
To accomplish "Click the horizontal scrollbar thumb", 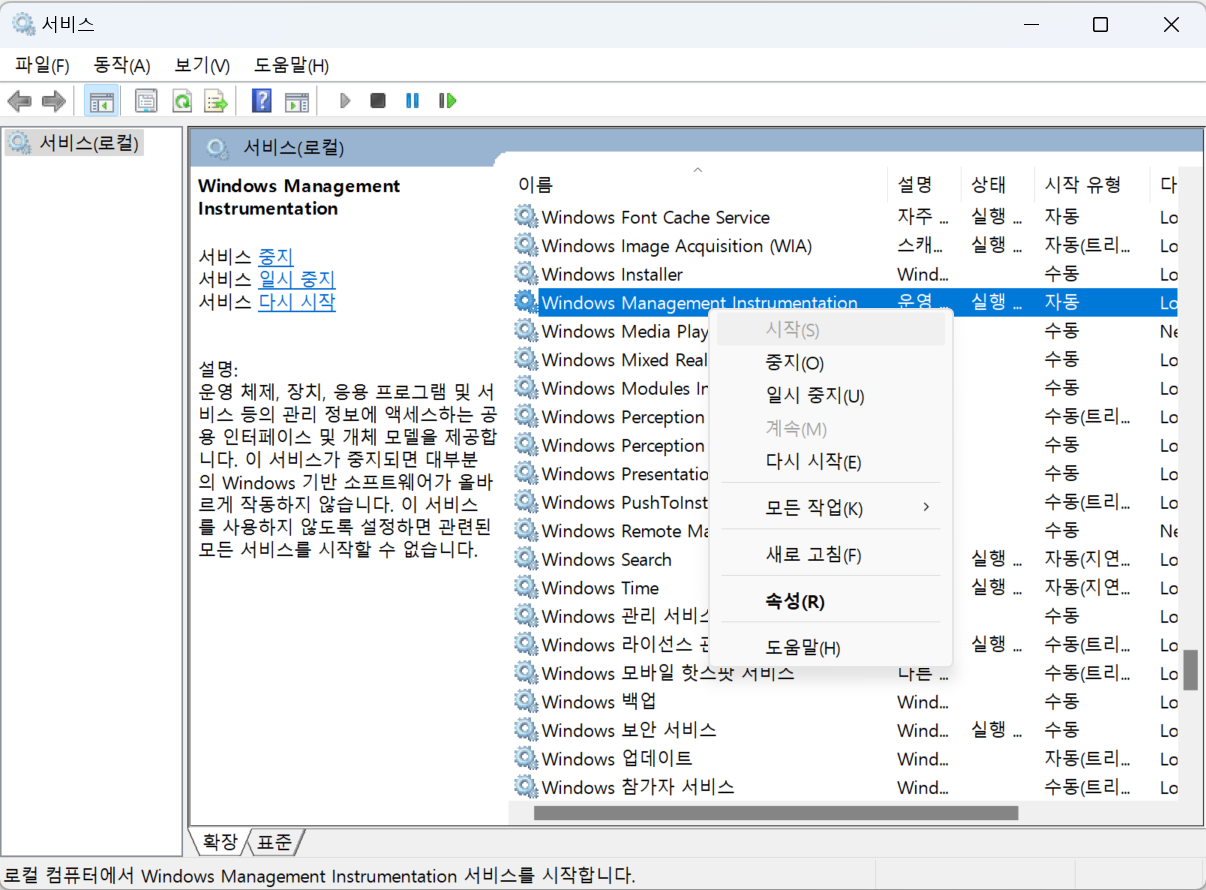I will (x=775, y=813).
